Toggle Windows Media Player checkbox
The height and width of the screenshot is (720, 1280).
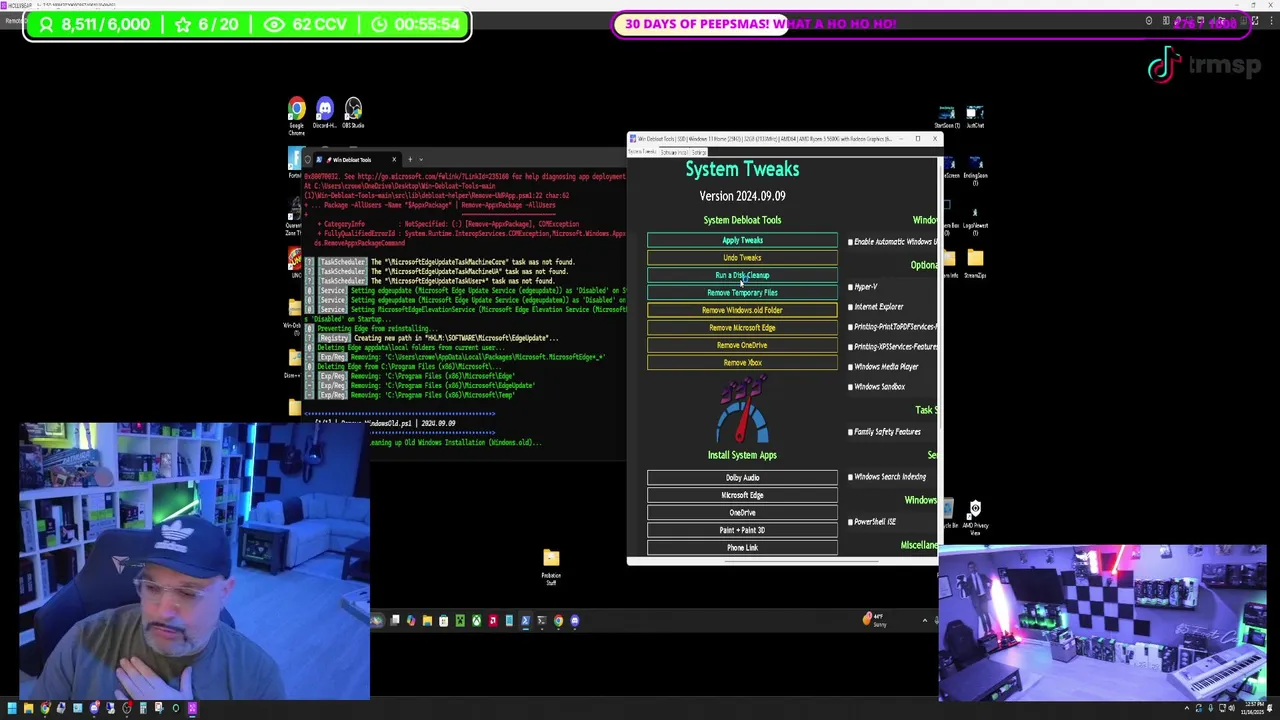tap(851, 367)
